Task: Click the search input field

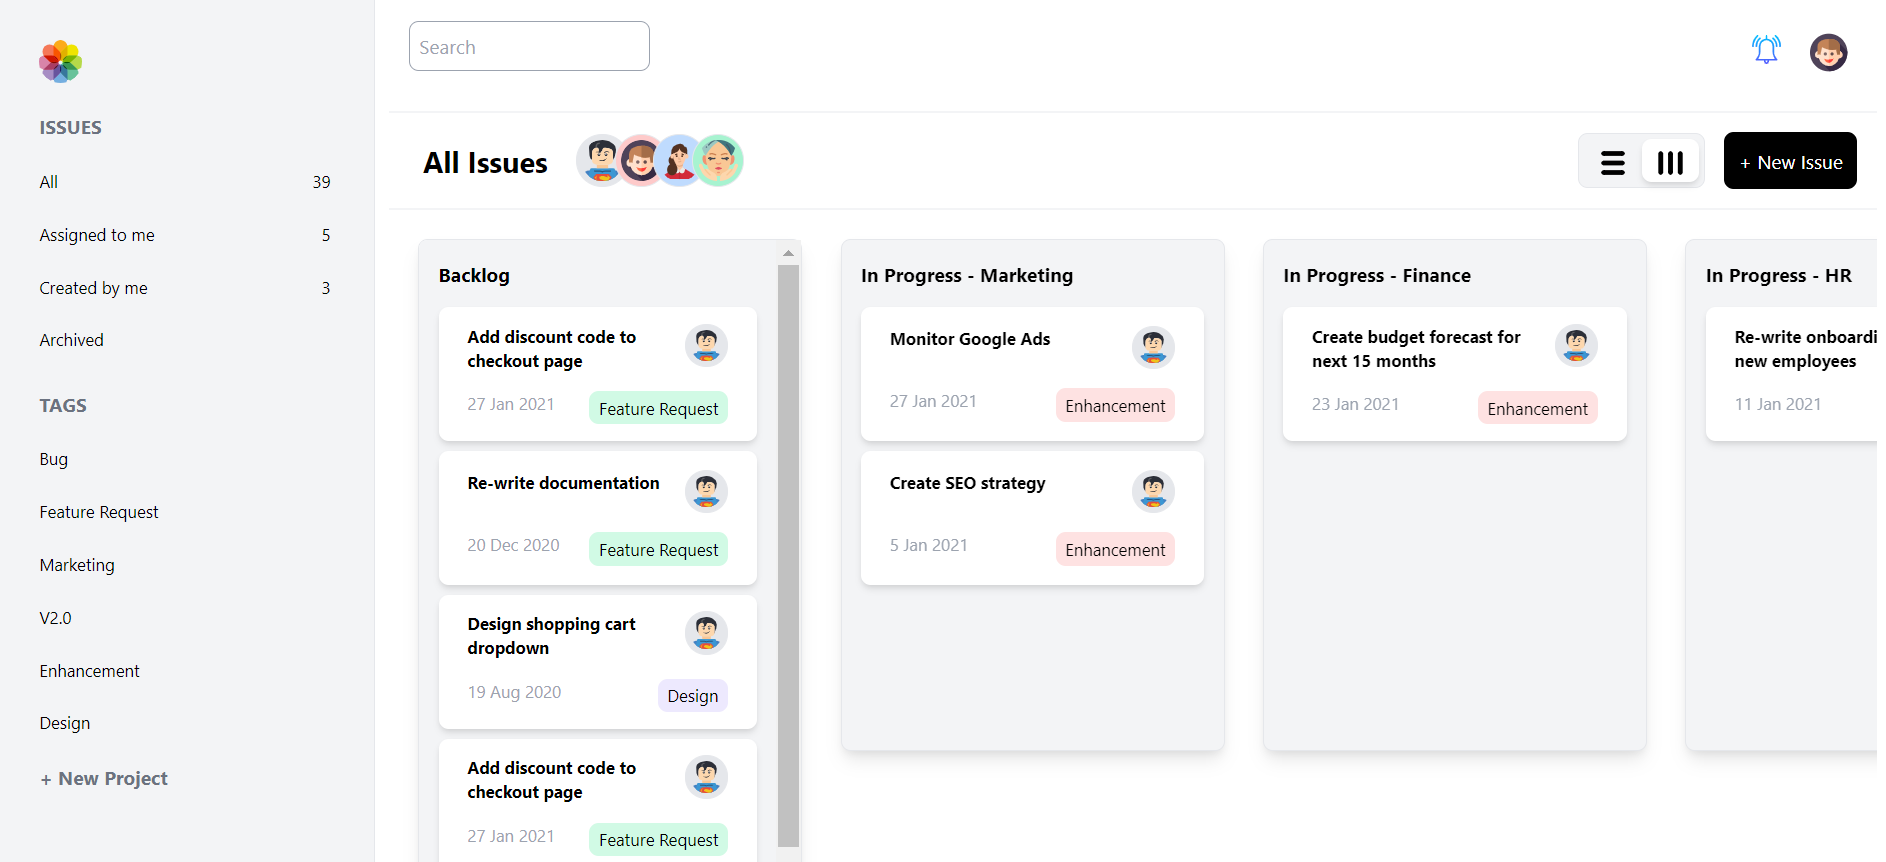Action: (529, 46)
